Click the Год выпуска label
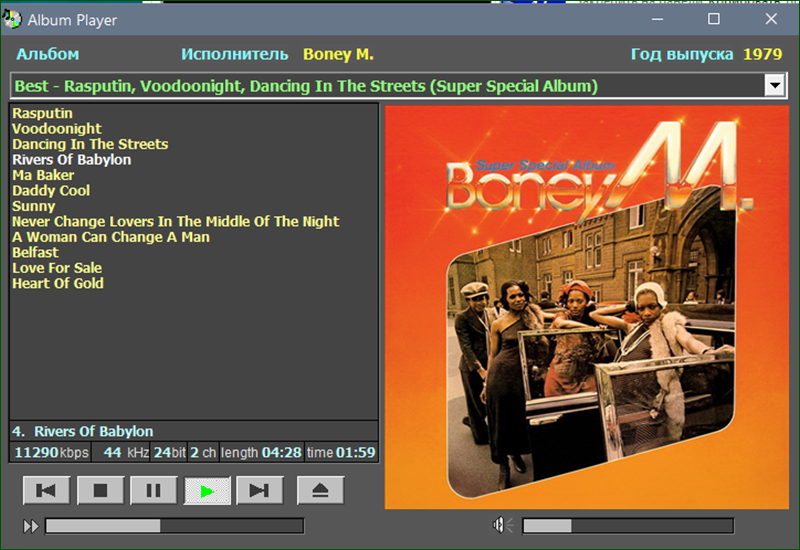Viewport: 800px width, 550px height. click(682, 54)
